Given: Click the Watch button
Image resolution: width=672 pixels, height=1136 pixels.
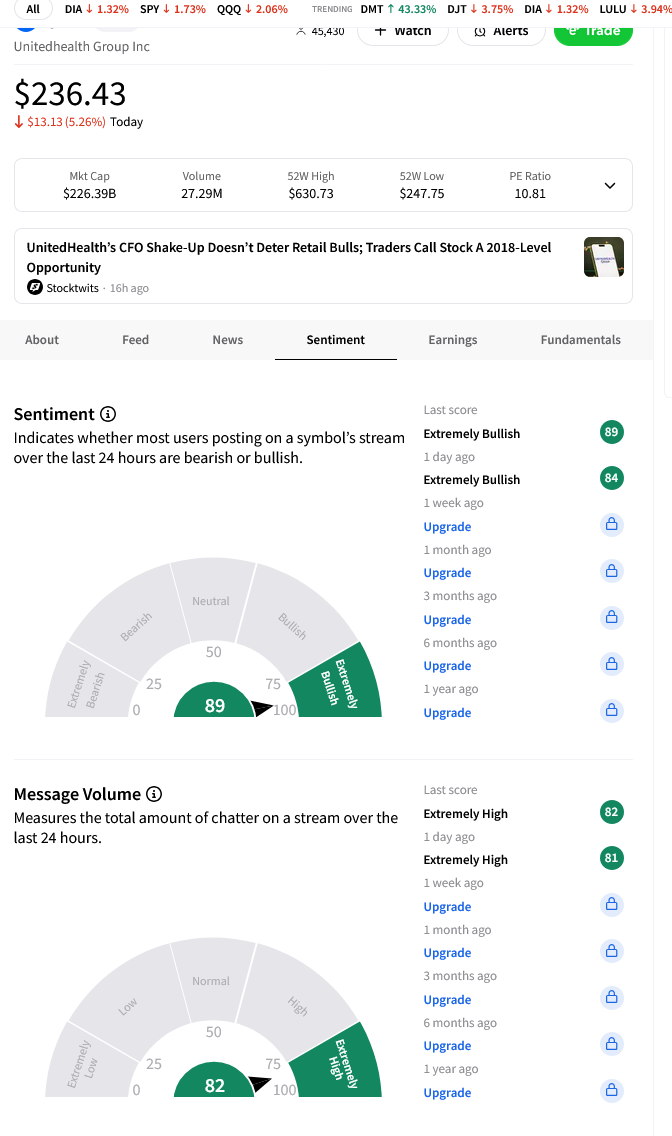Looking at the screenshot, I should pyautogui.click(x=403, y=32).
